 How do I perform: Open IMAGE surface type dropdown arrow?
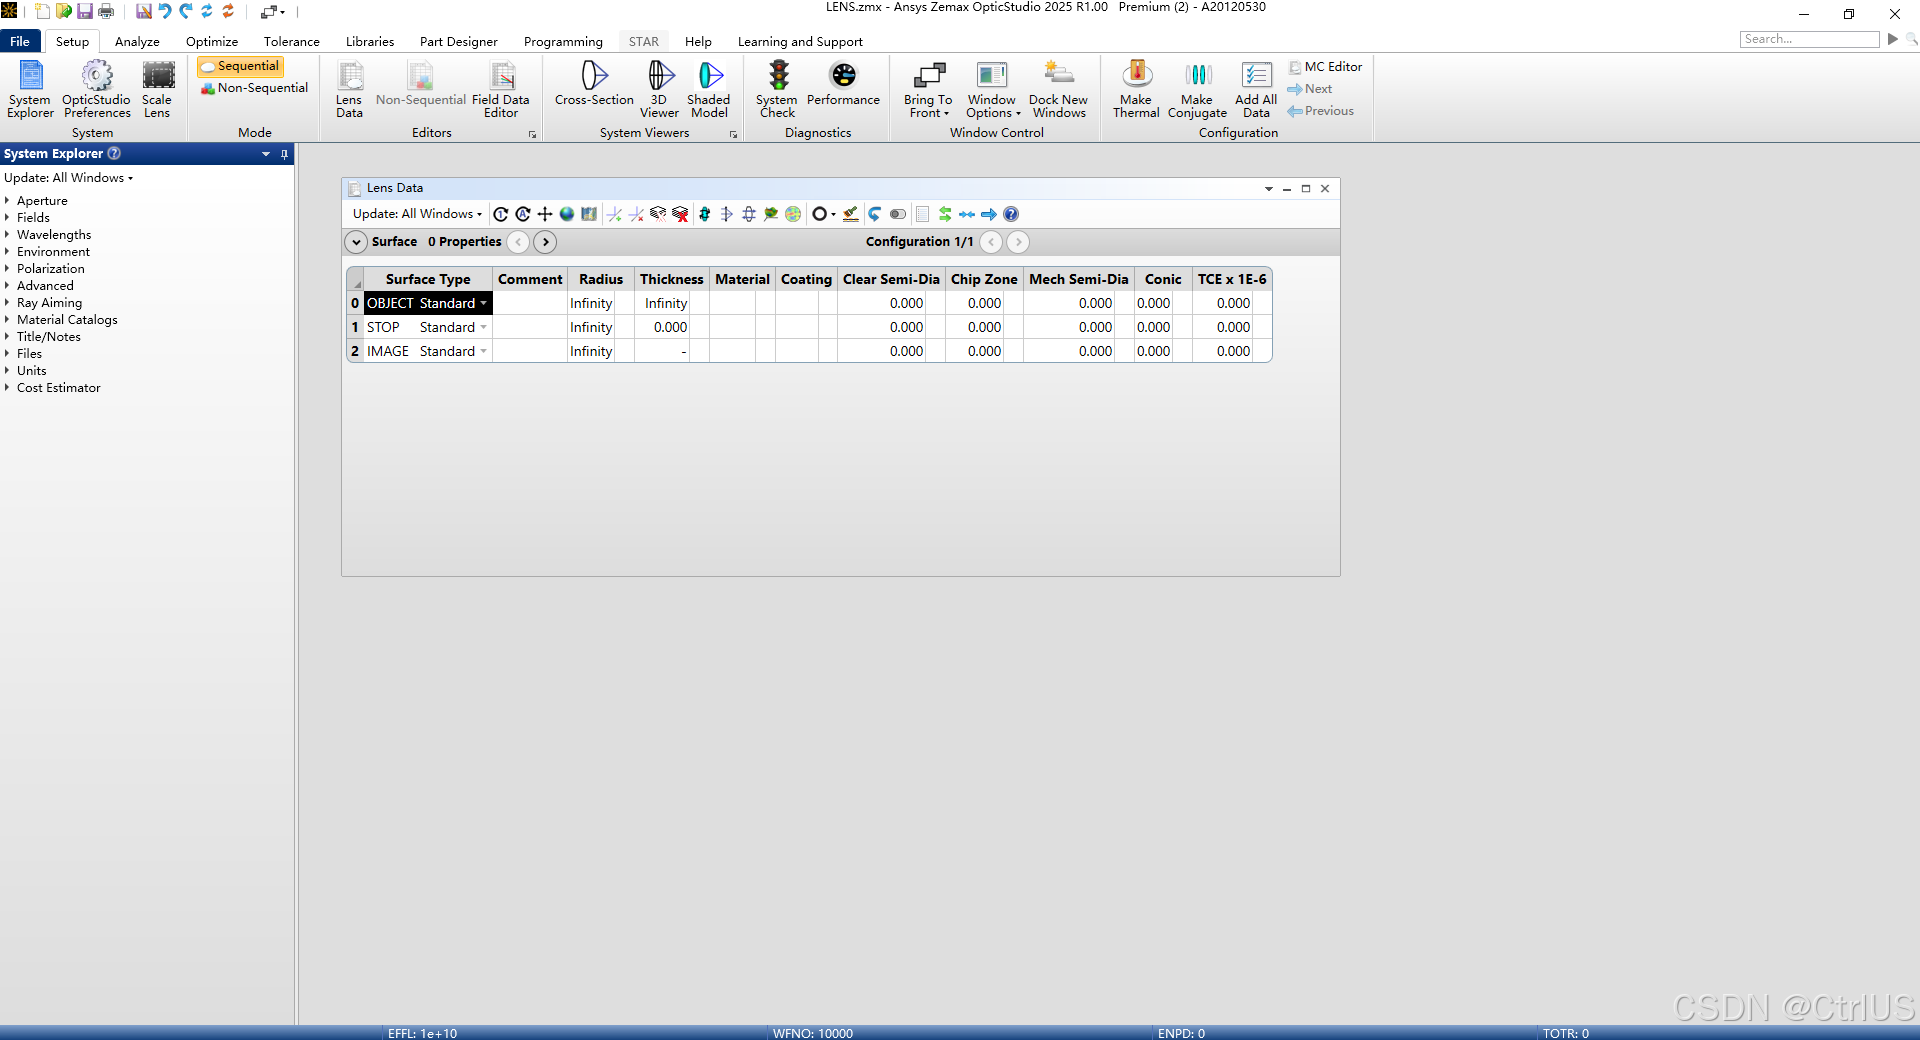pos(484,351)
